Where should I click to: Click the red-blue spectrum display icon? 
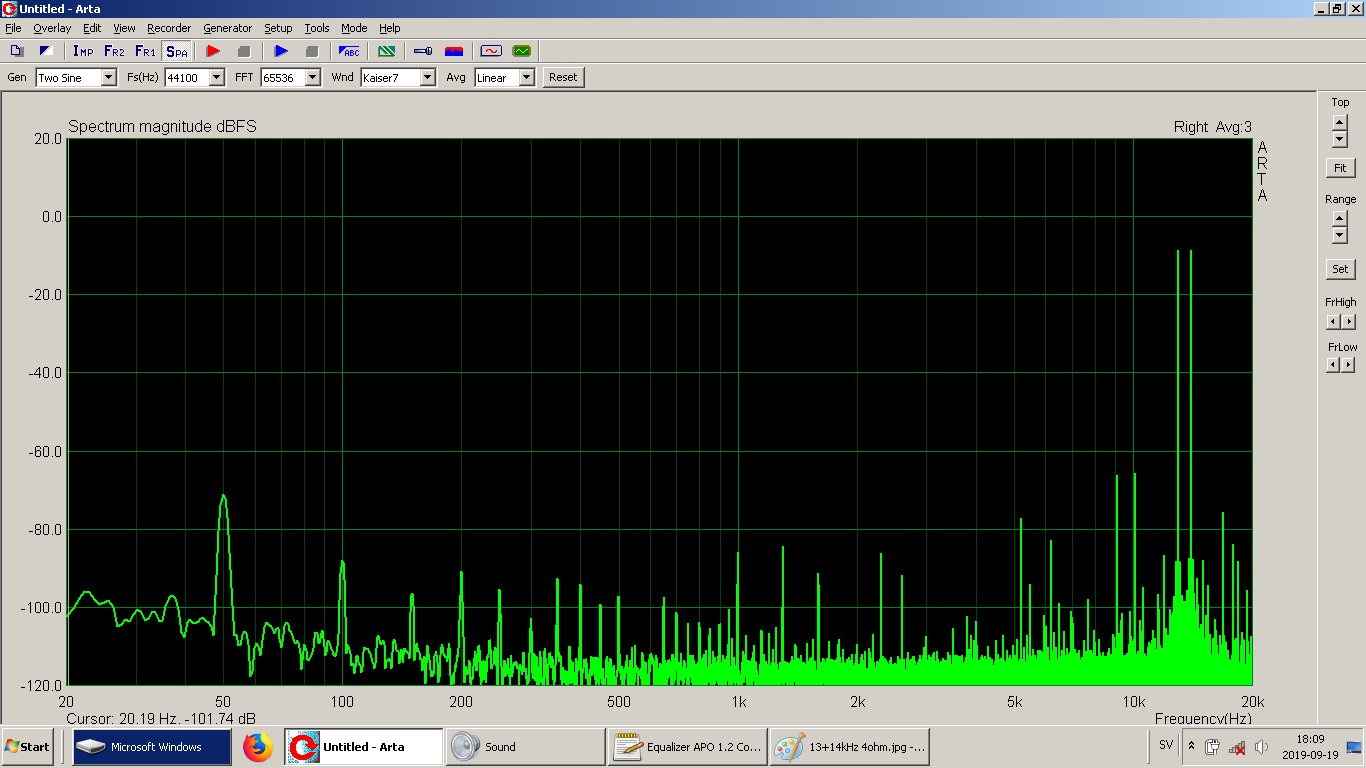[454, 51]
